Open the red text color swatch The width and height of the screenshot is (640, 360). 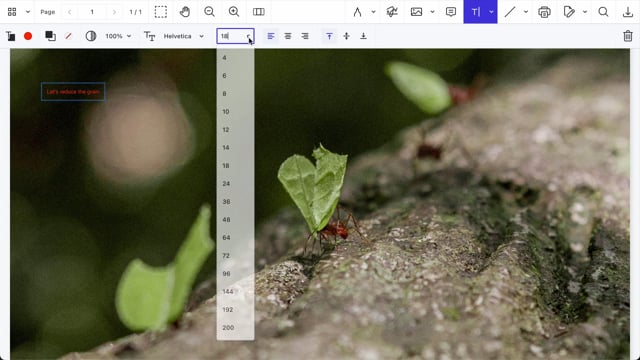(28, 36)
